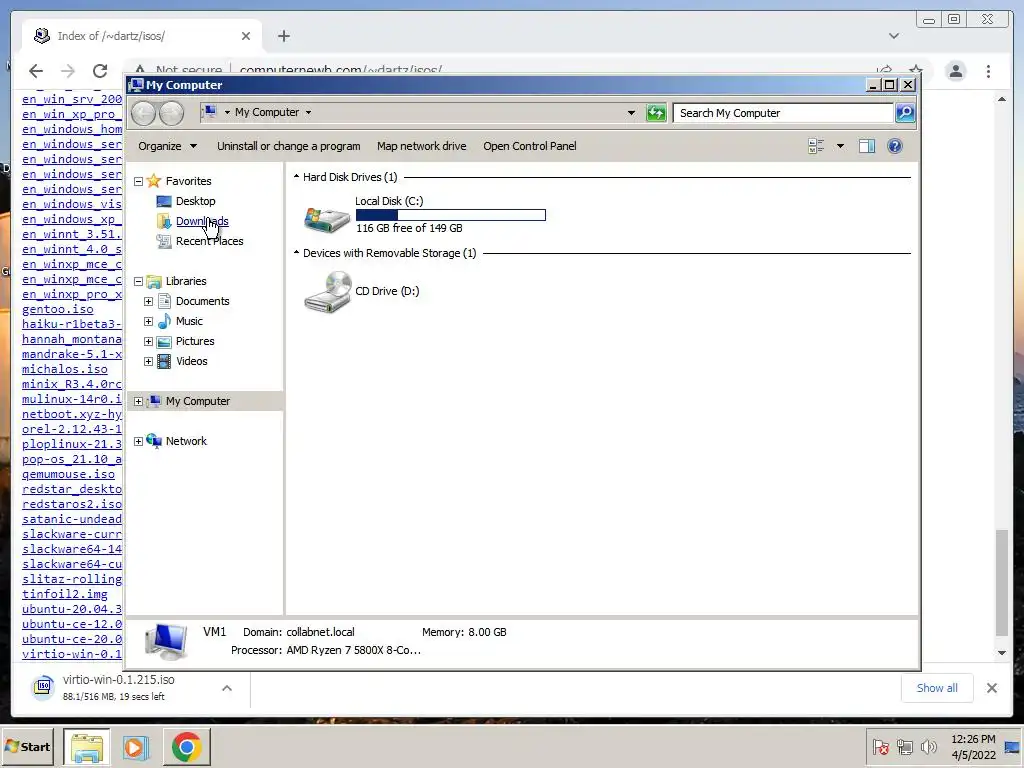Go back in Chrome browser
Image resolution: width=1024 pixels, height=768 pixels.
click(36, 71)
